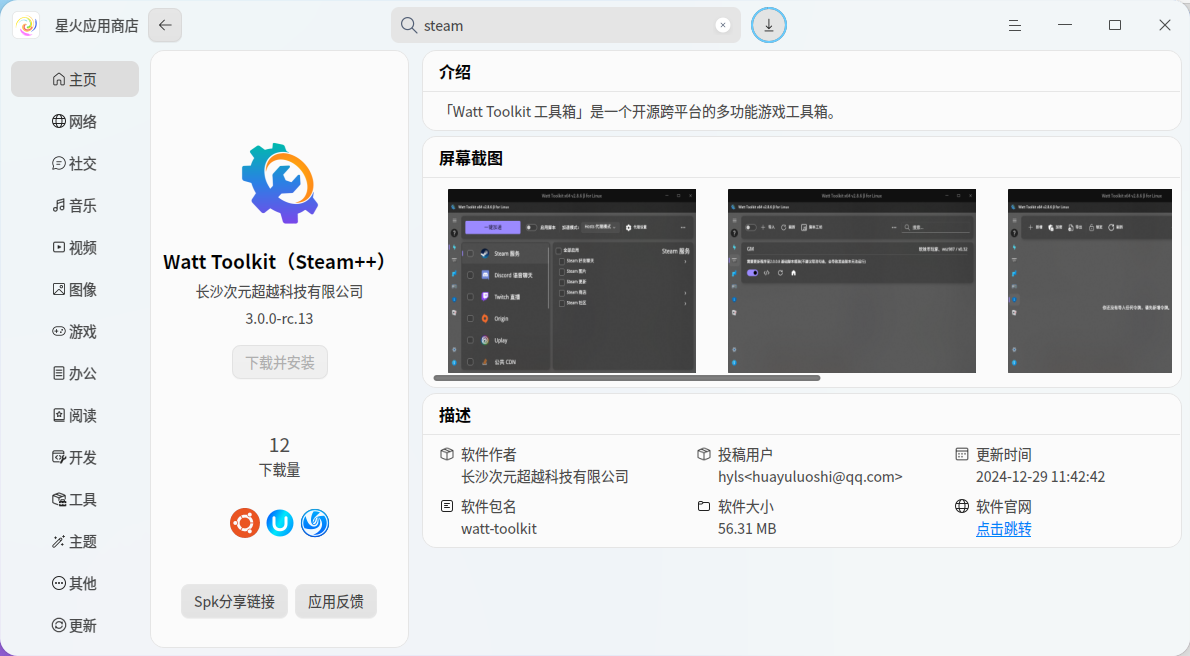Open the 更新 updates page
Screen dimensions: 1190x656
[x=74, y=625]
